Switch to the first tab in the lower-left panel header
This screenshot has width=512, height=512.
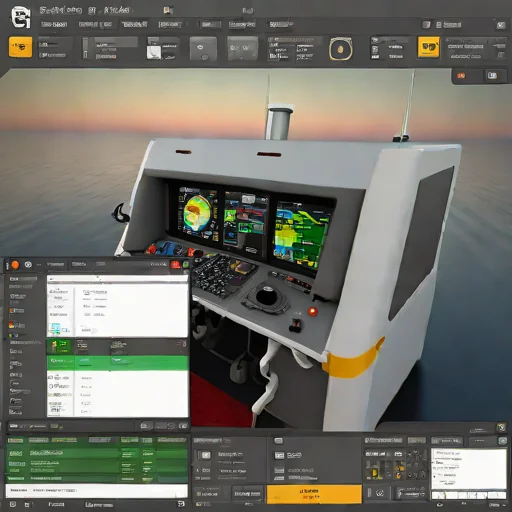(55, 265)
